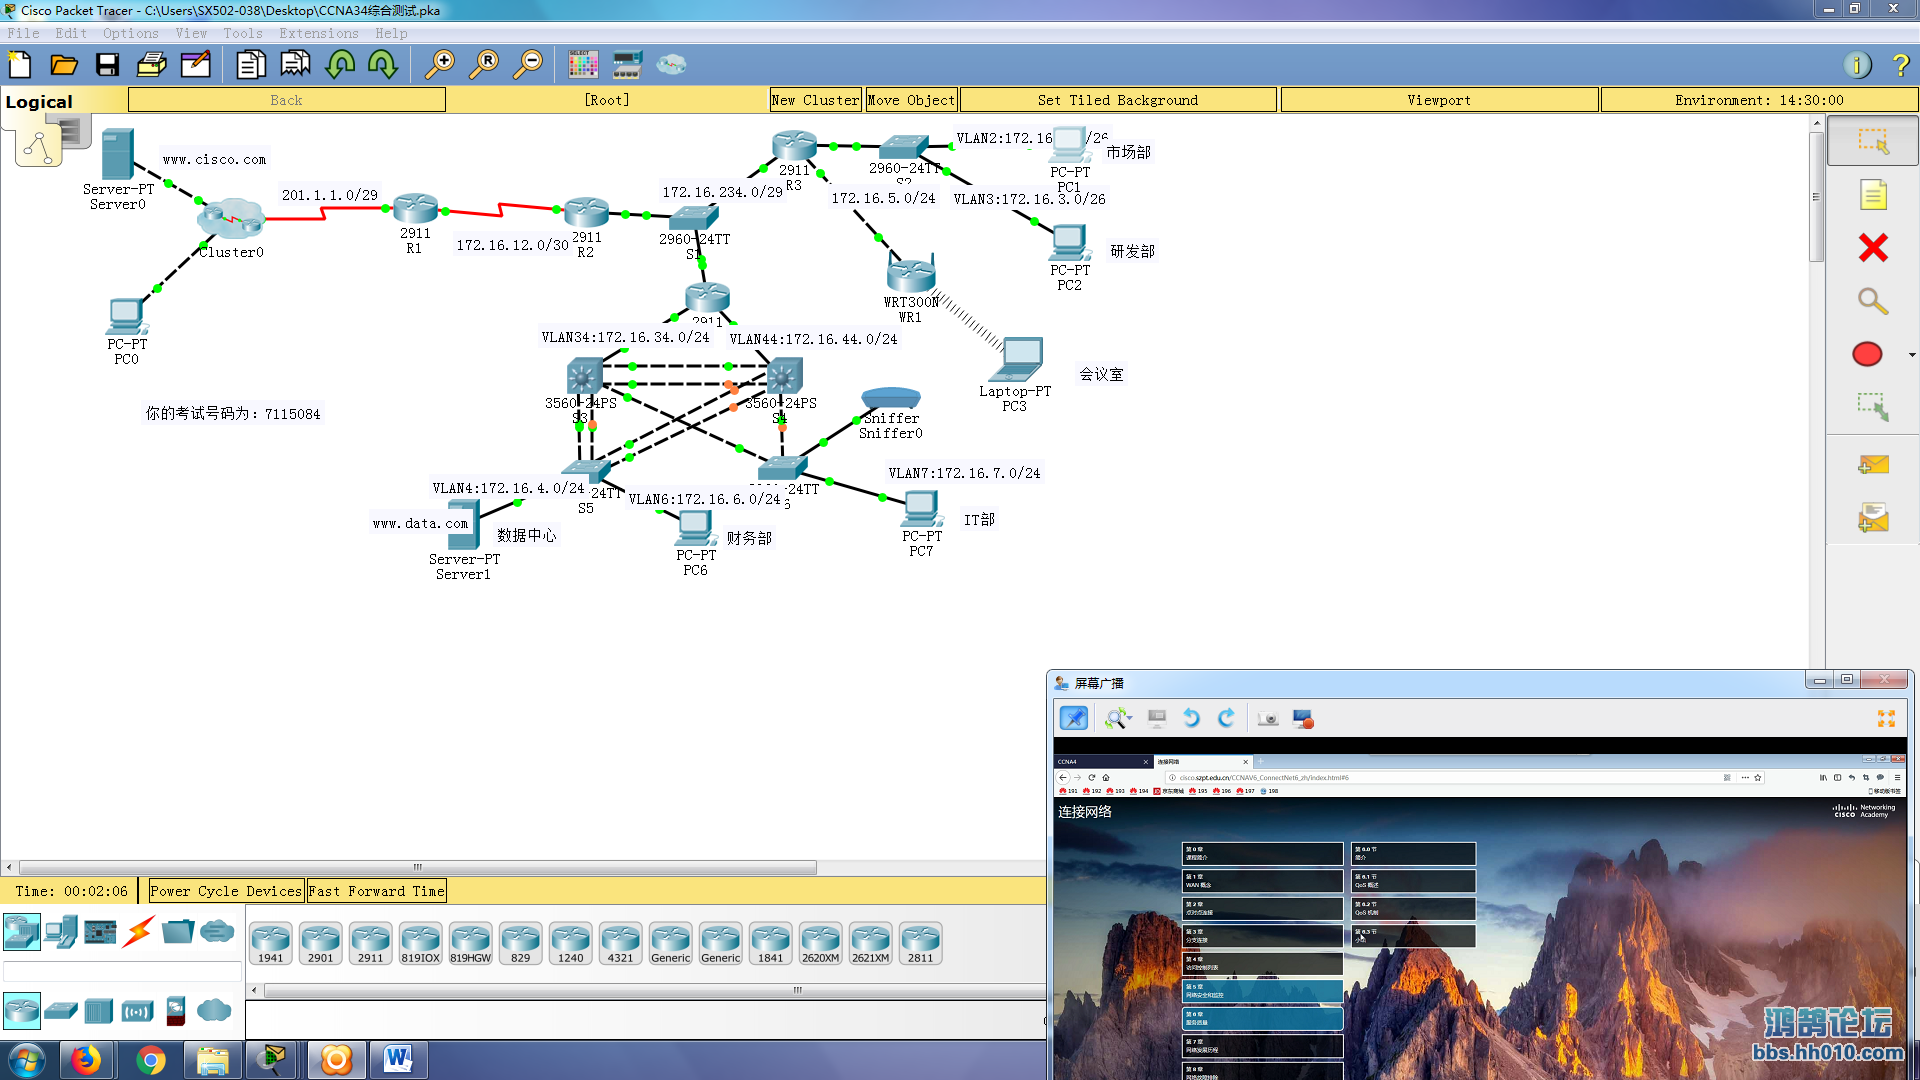Select the Components category
This screenshot has height=1080, width=1920.
click(100, 932)
